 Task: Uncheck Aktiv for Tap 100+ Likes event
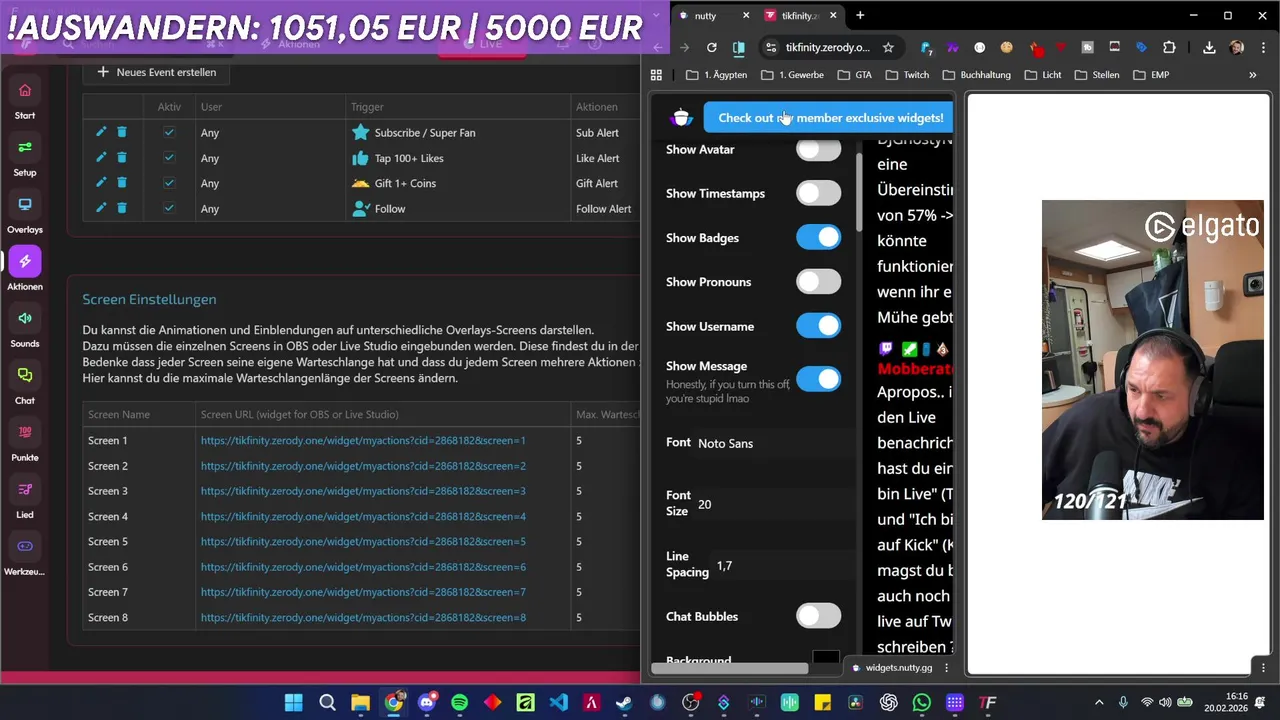169,158
